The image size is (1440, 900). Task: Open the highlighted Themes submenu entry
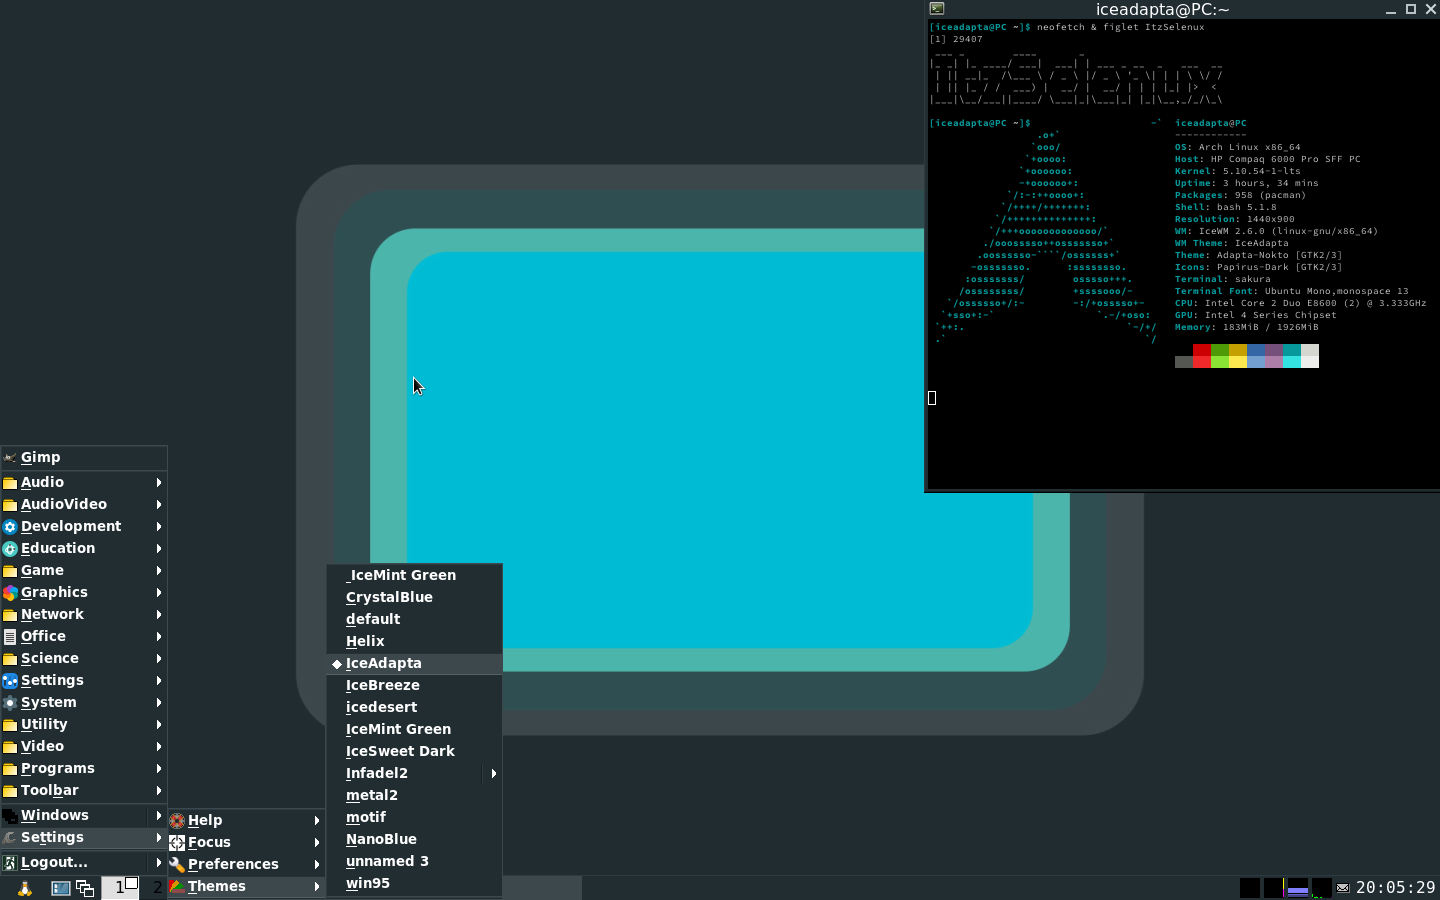(246, 886)
